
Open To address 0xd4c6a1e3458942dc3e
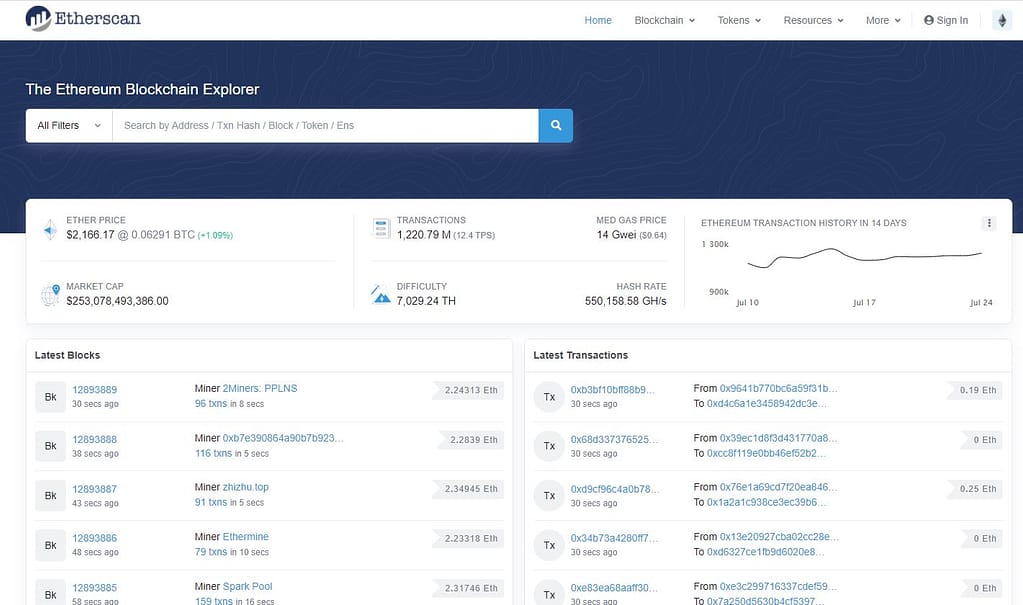767,403
